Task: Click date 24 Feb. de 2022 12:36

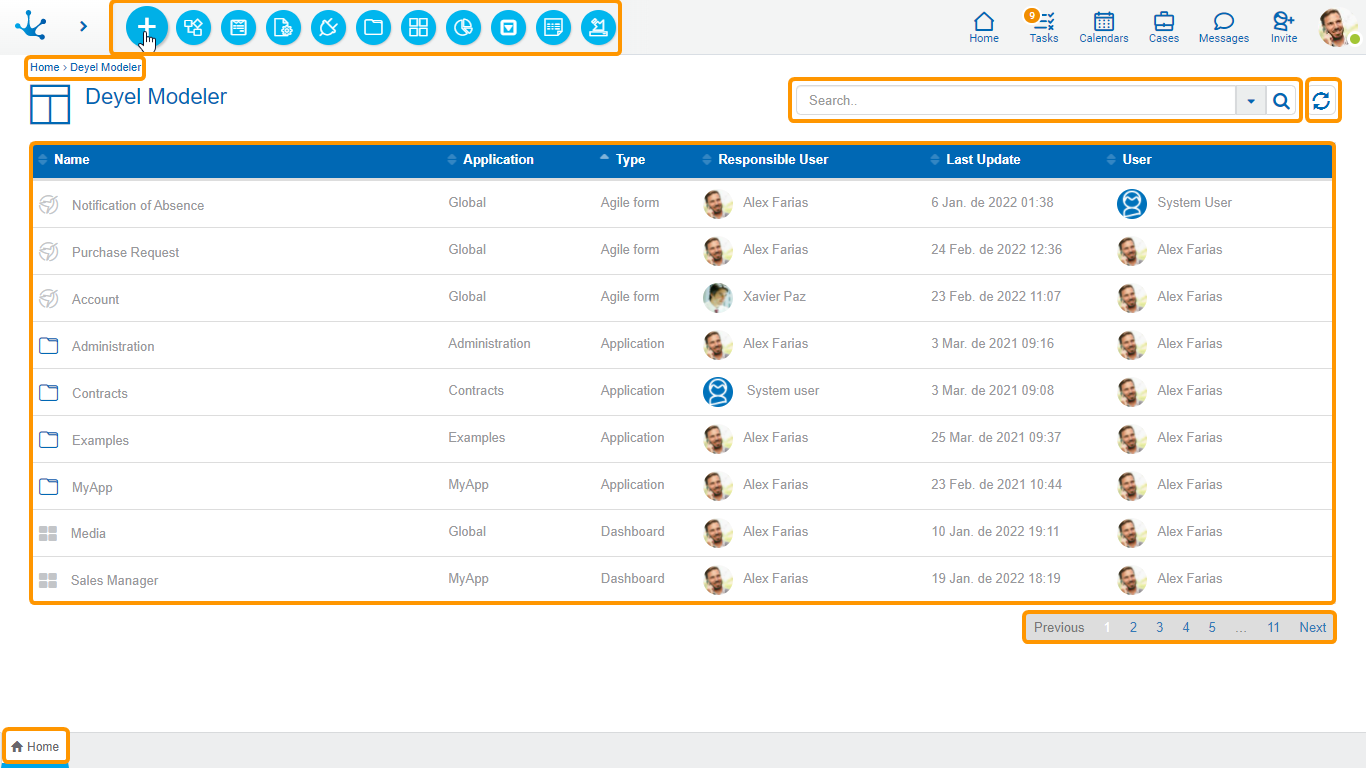Action: (996, 249)
